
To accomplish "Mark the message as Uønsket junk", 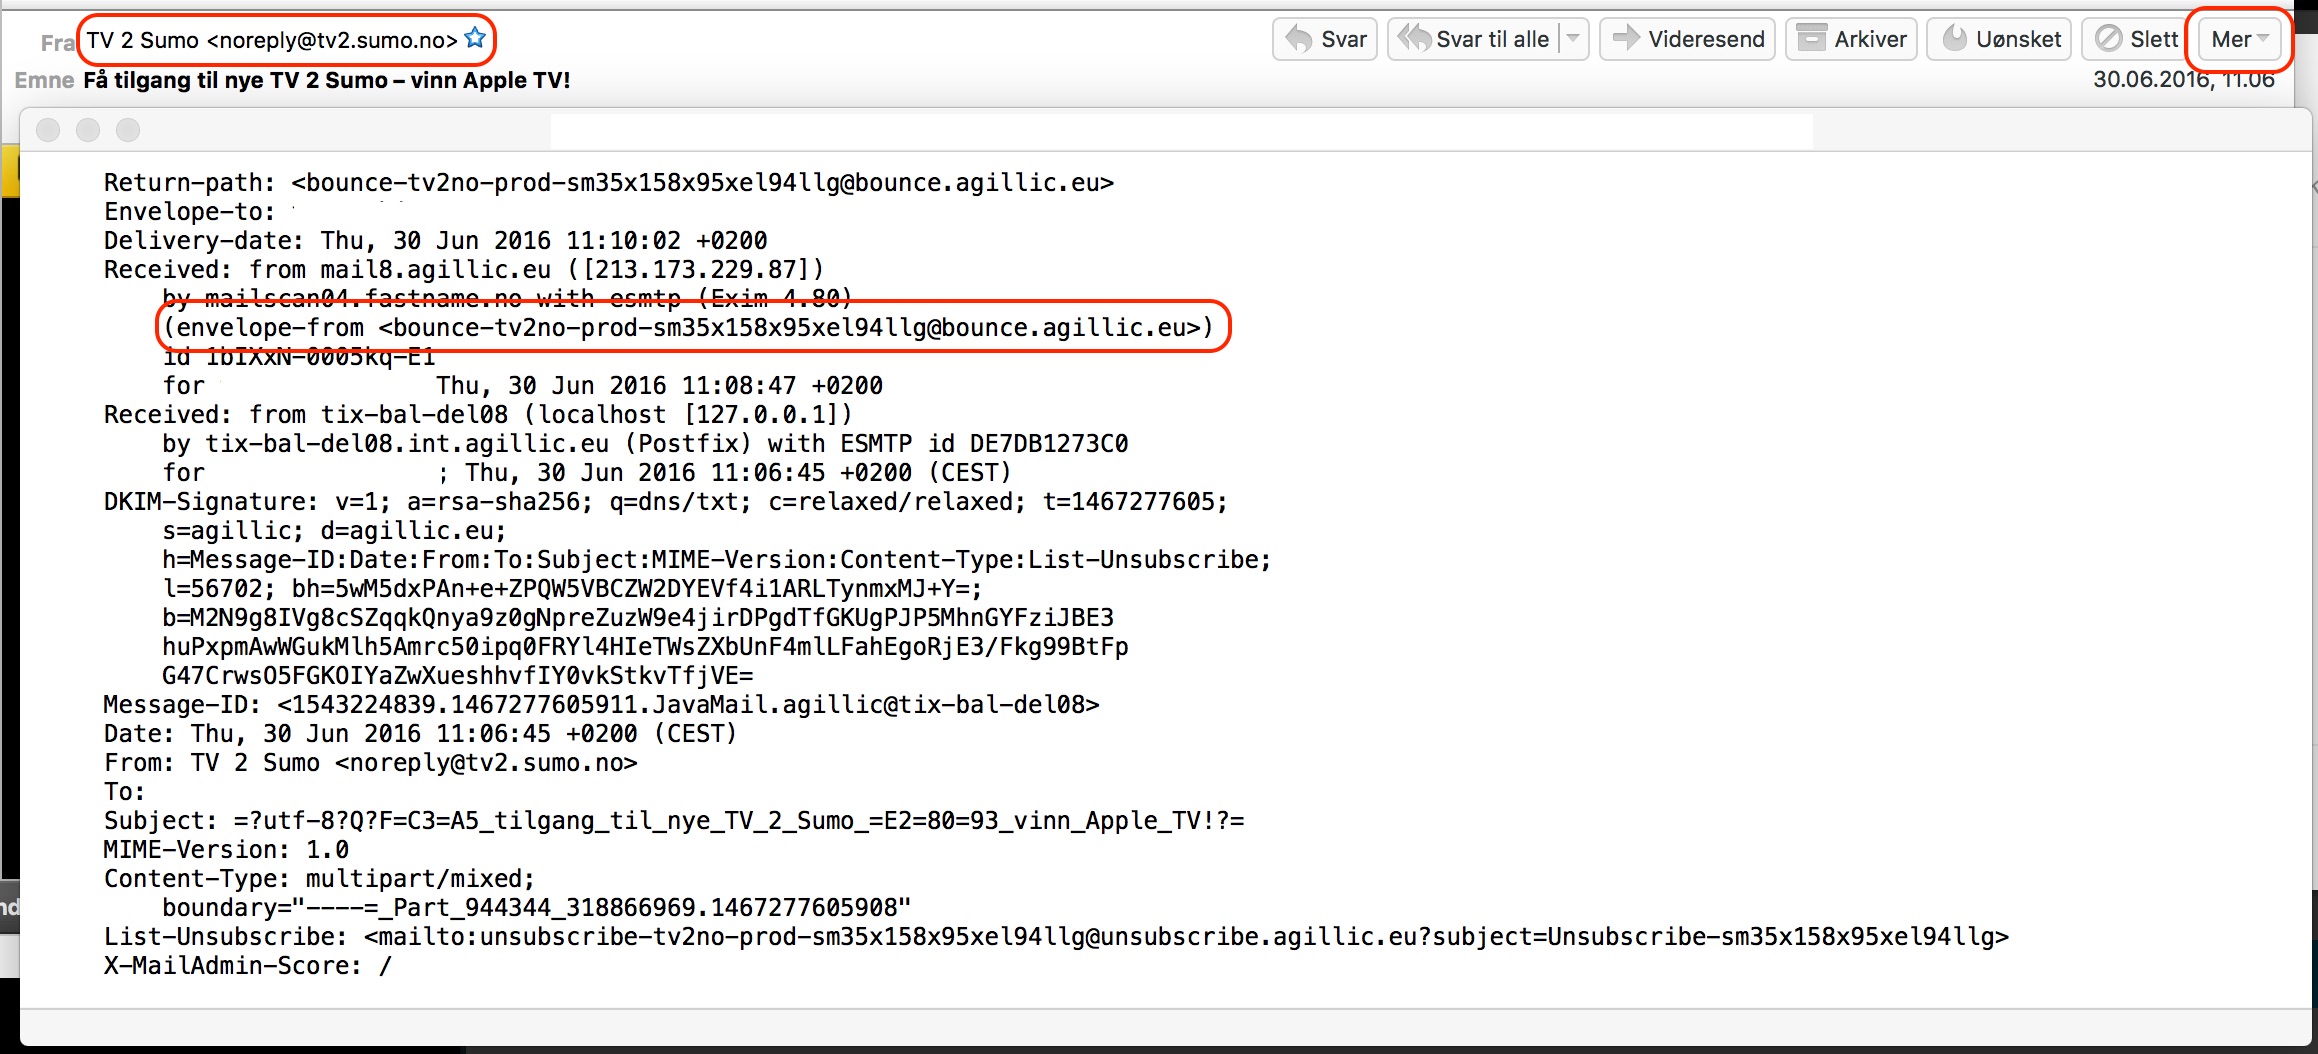I will click(1999, 39).
